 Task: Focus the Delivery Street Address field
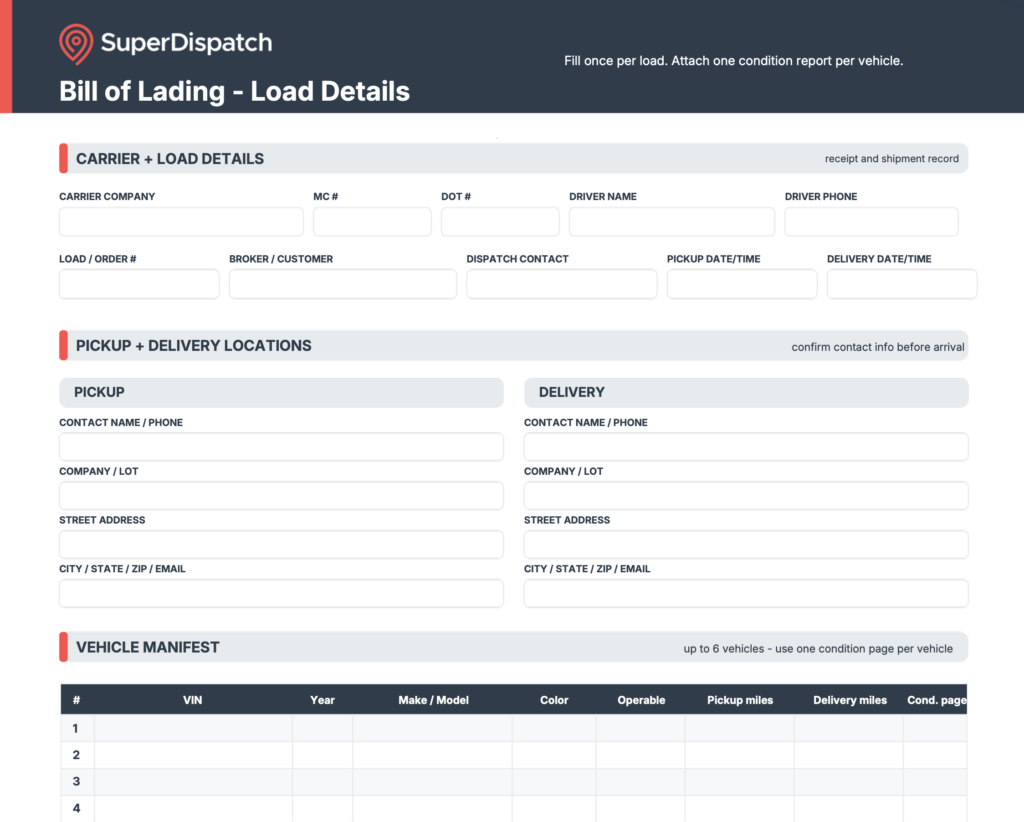tap(746, 545)
